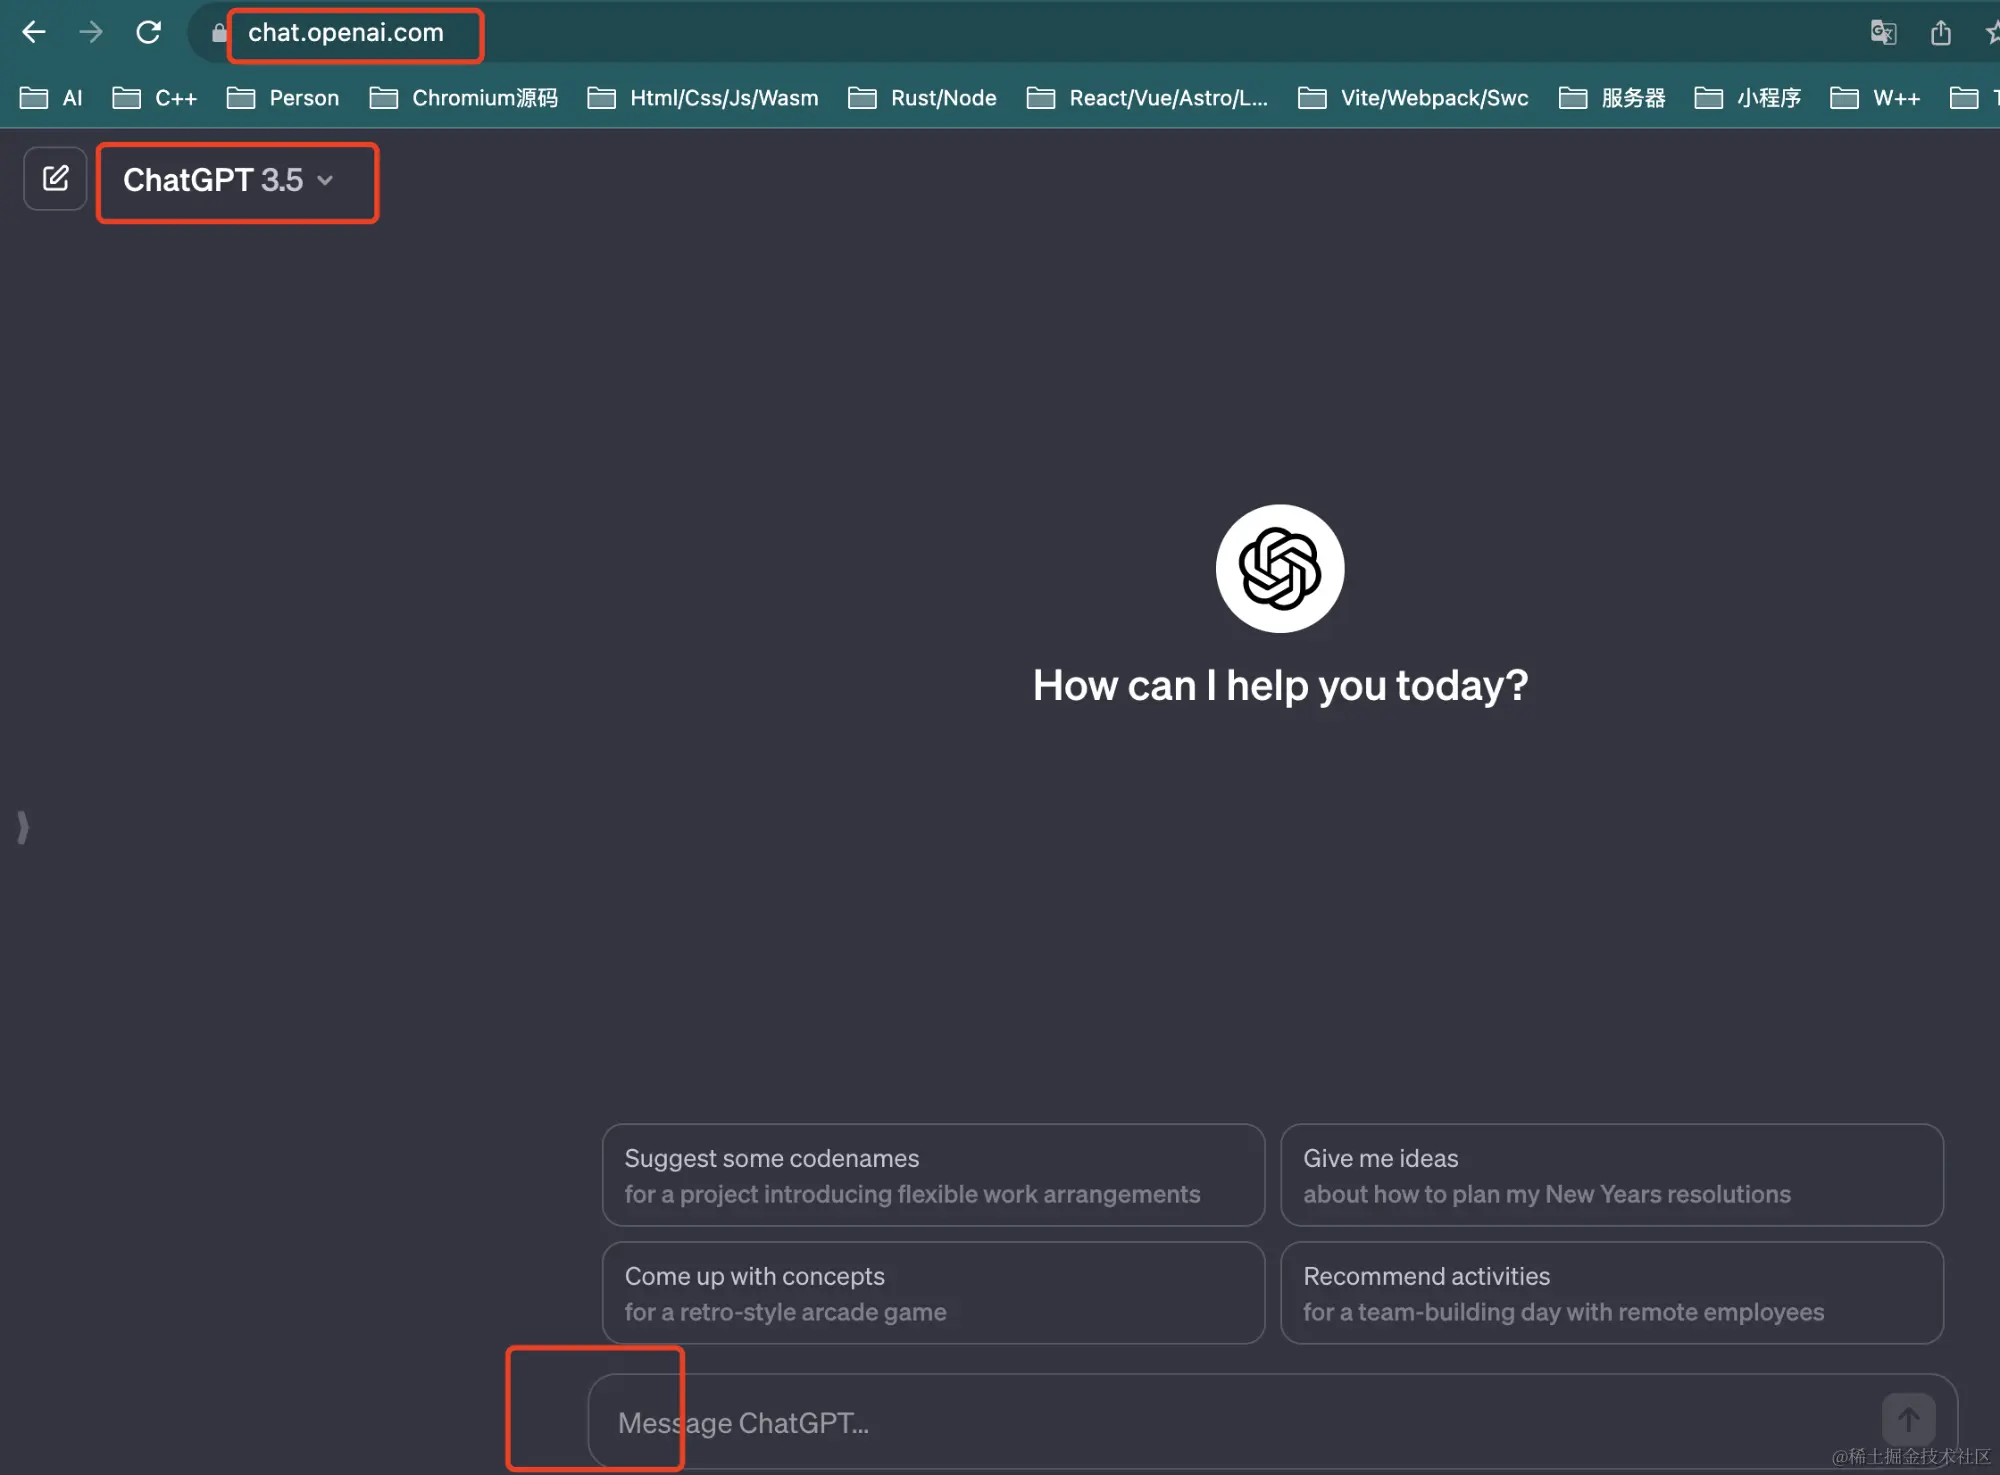Click the browser forward arrow
This screenshot has height=1475, width=2000.
[x=91, y=32]
